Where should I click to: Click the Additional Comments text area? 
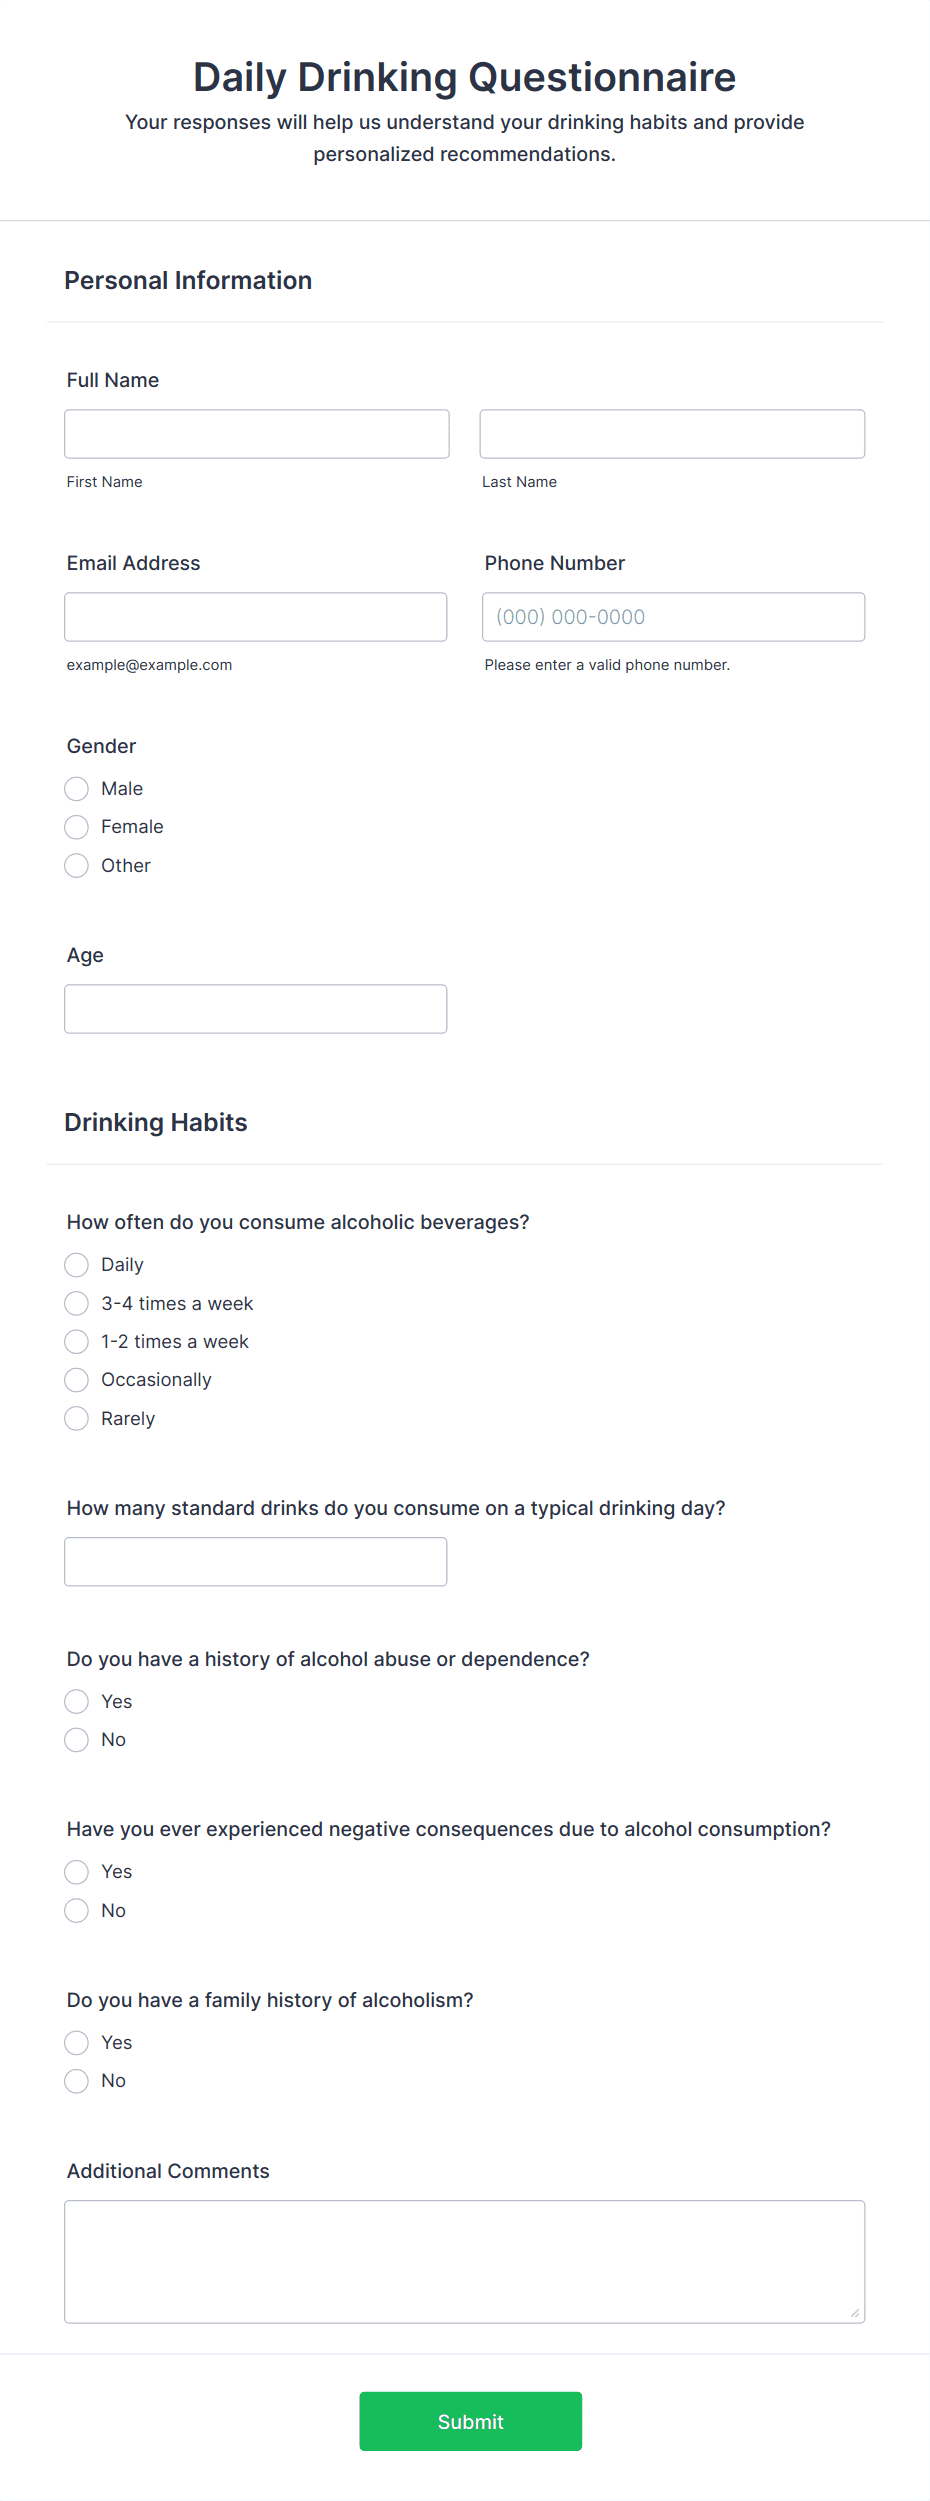[465, 2262]
